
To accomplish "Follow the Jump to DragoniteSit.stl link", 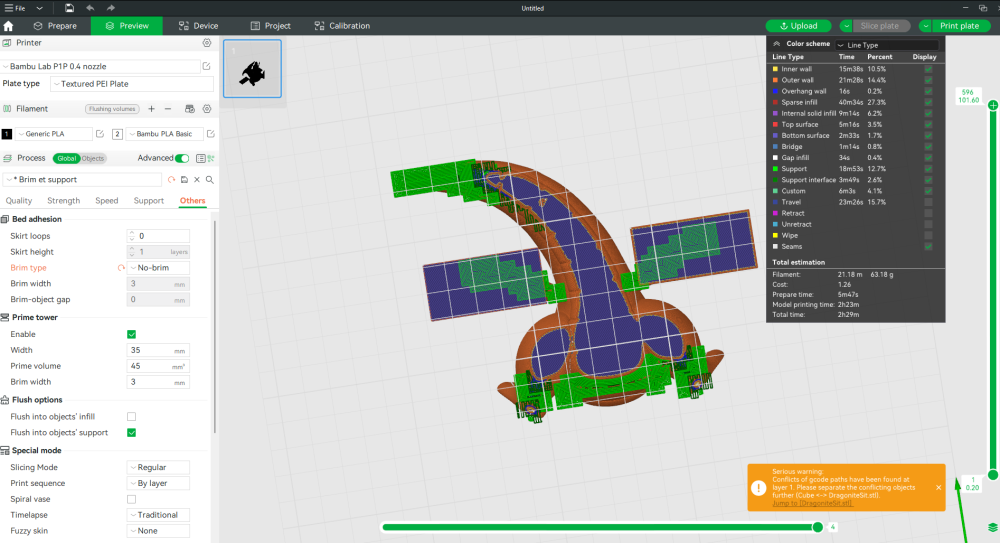I will tap(812, 503).
